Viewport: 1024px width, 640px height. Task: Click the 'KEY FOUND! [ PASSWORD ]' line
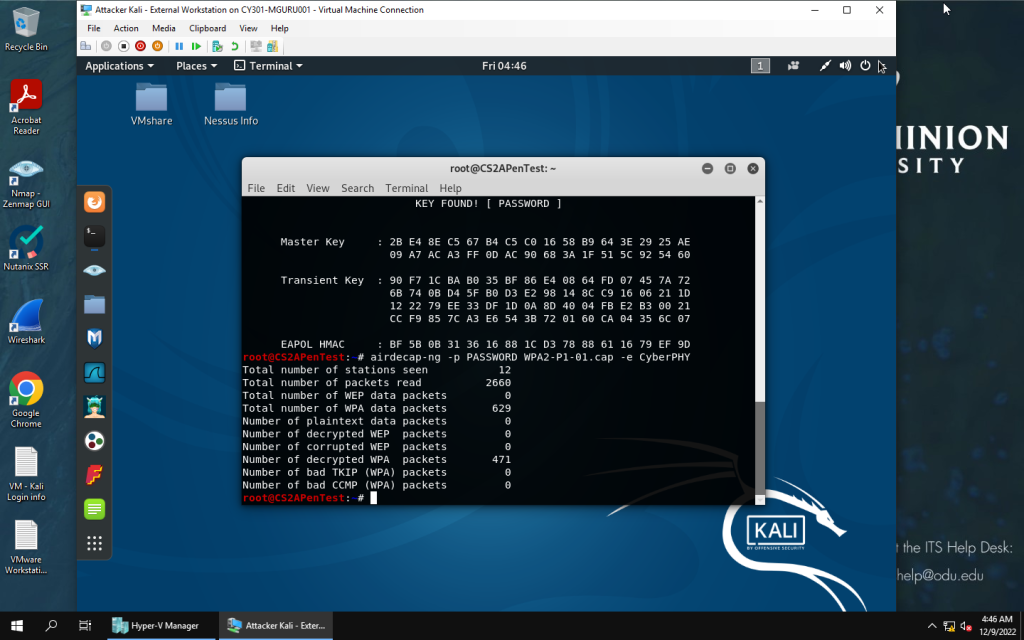tap(488, 204)
